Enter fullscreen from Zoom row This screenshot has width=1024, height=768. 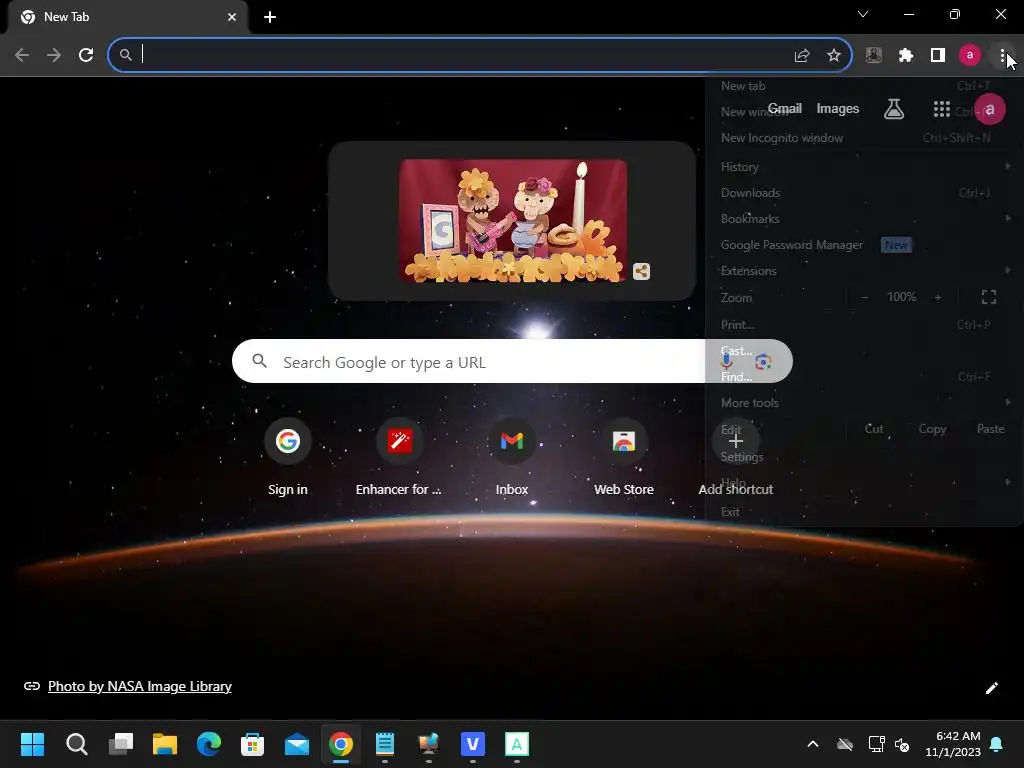click(989, 297)
